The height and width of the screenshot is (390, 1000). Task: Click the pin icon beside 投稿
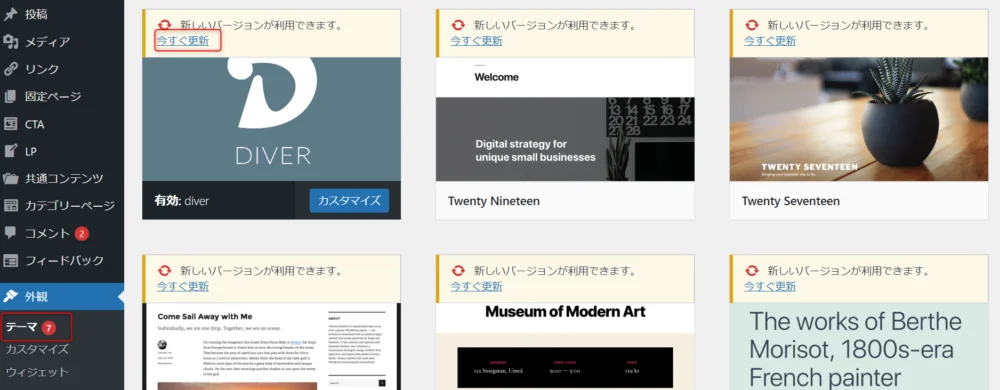[x=10, y=15]
